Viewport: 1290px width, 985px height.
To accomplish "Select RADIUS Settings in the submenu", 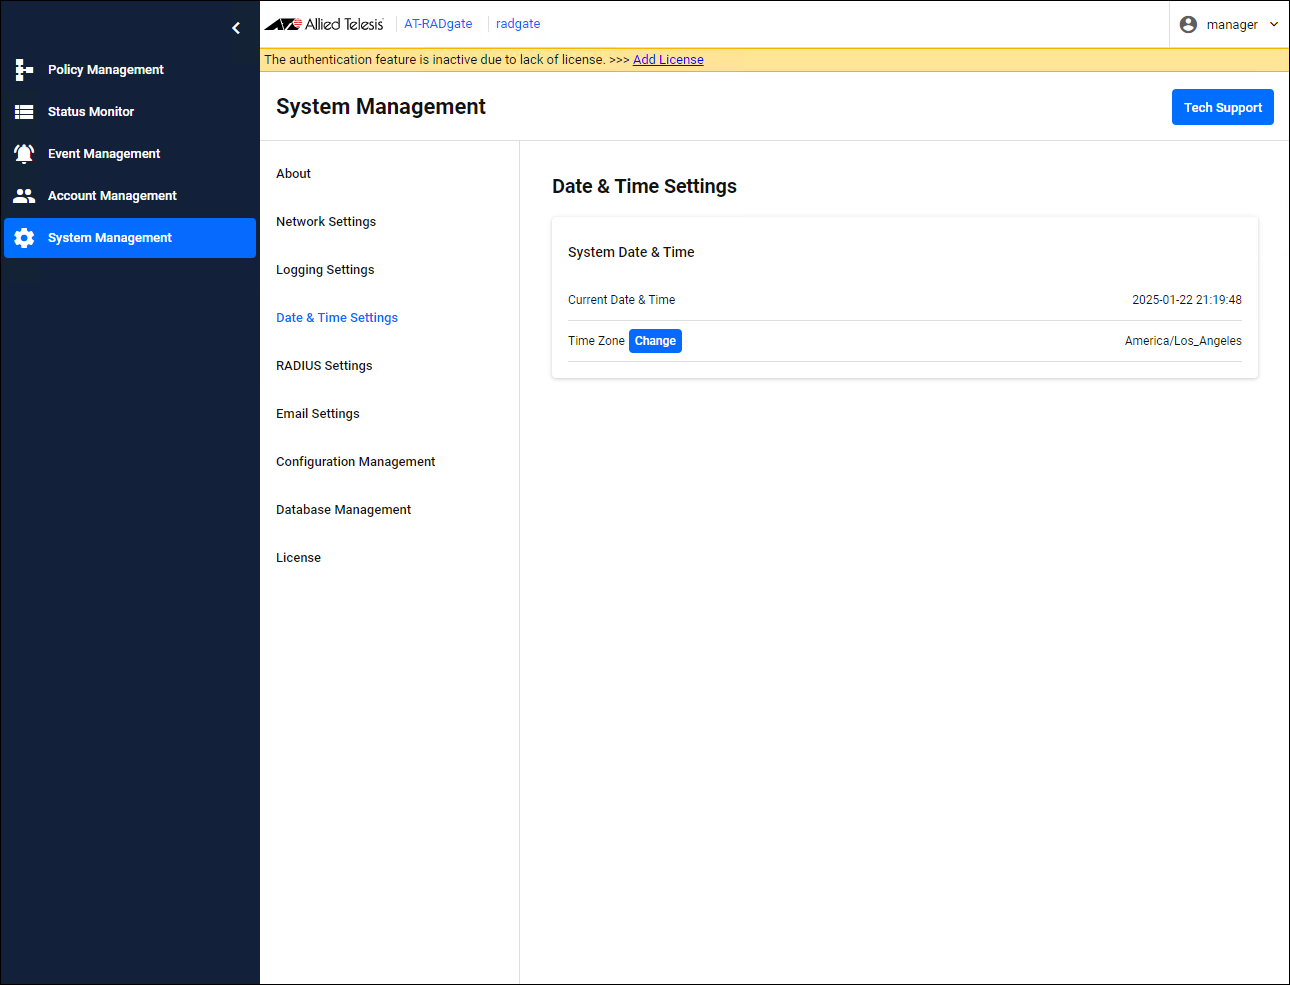I will (x=324, y=366).
